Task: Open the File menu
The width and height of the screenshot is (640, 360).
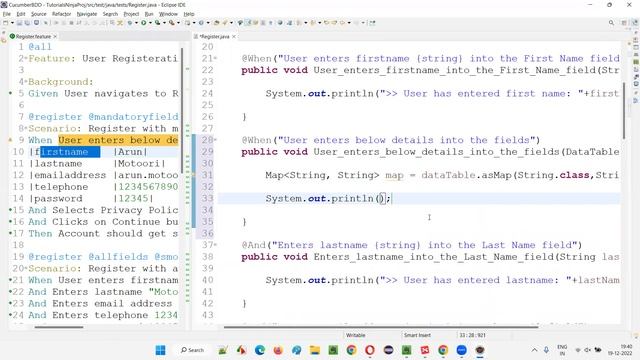Action: tap(7, 14)
